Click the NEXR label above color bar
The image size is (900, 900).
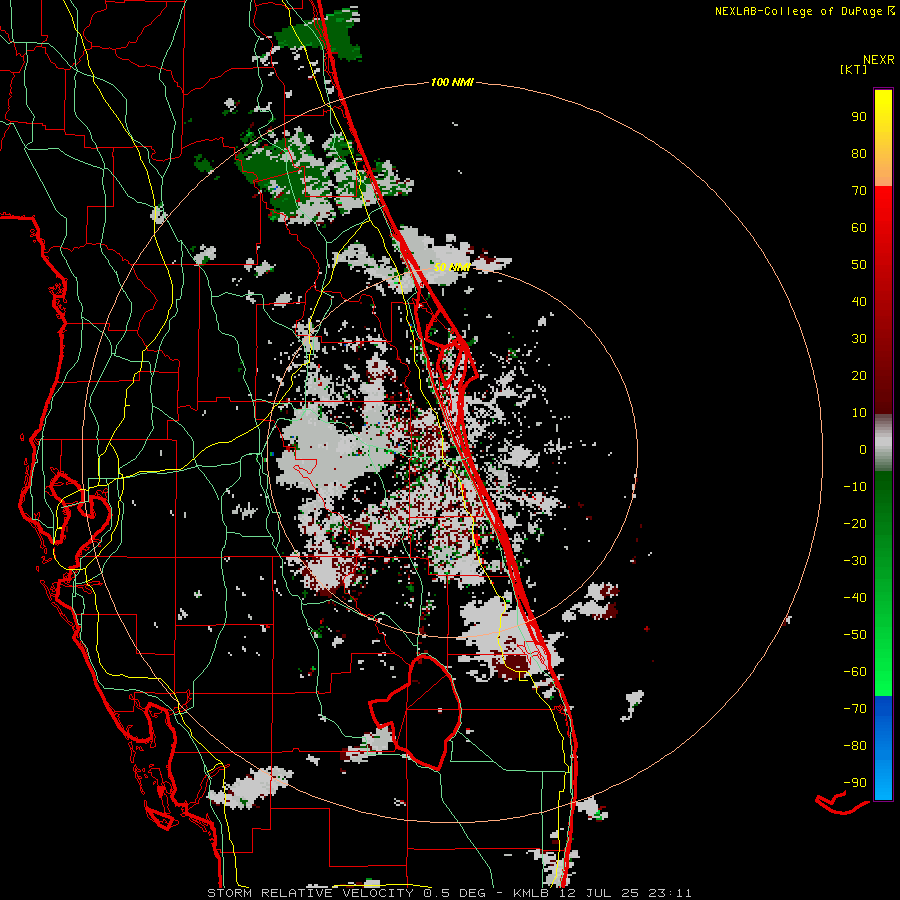[879, 60]
